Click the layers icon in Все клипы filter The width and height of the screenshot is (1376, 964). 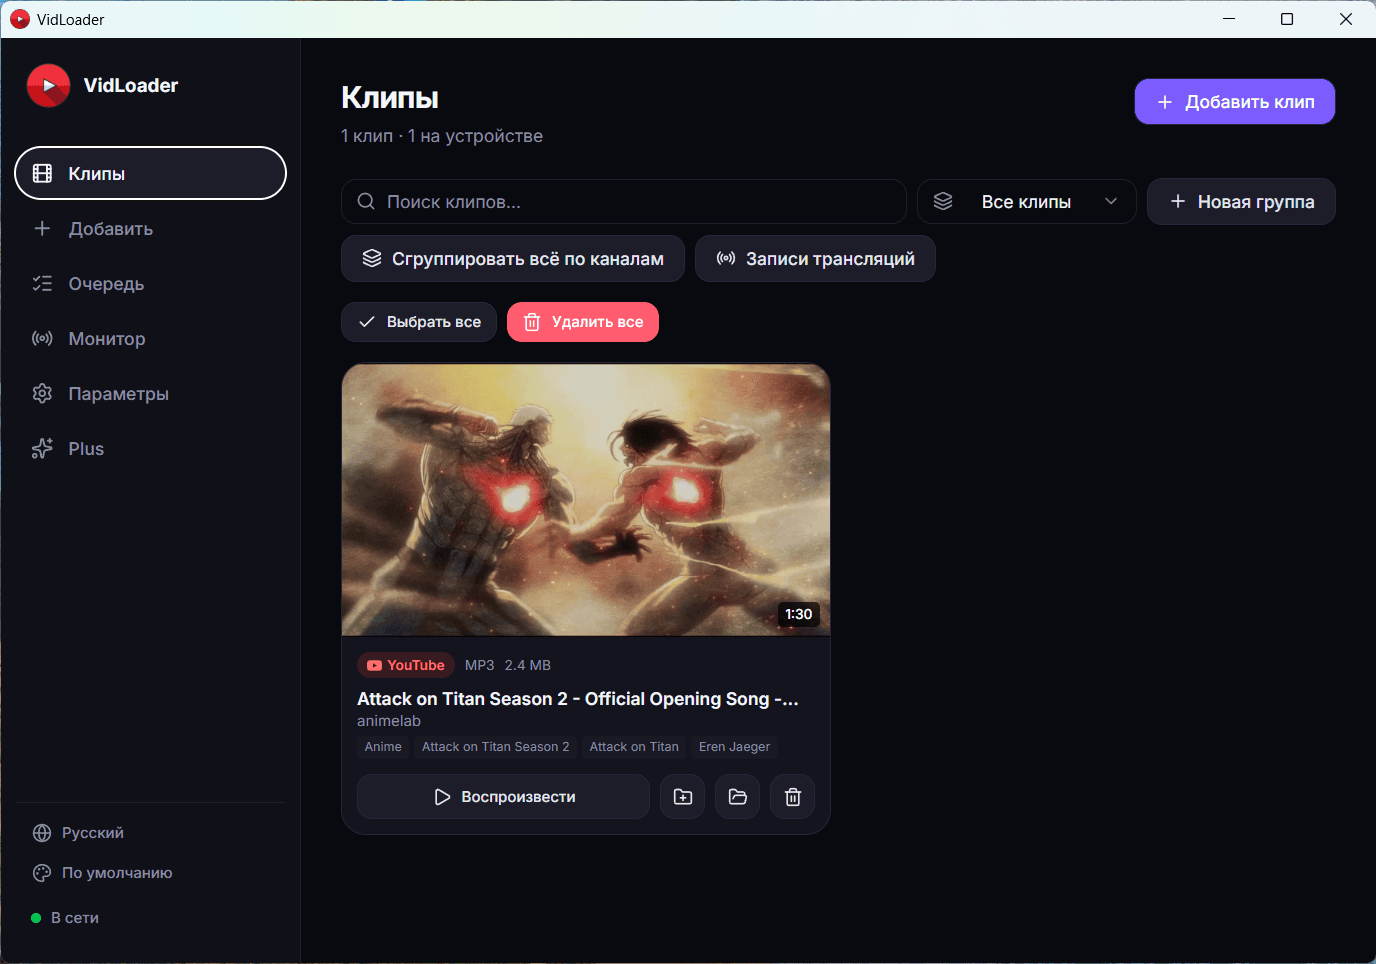point(943,202)
